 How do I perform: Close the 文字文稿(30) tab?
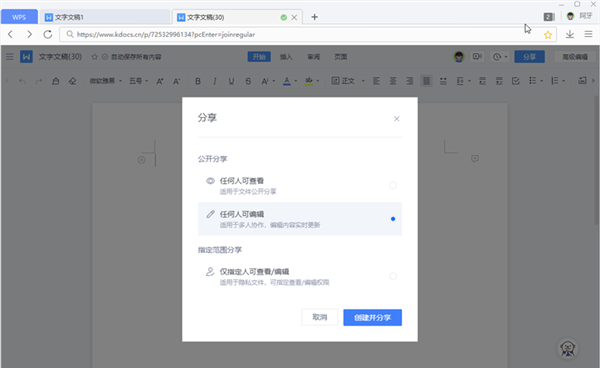(294, 18)
